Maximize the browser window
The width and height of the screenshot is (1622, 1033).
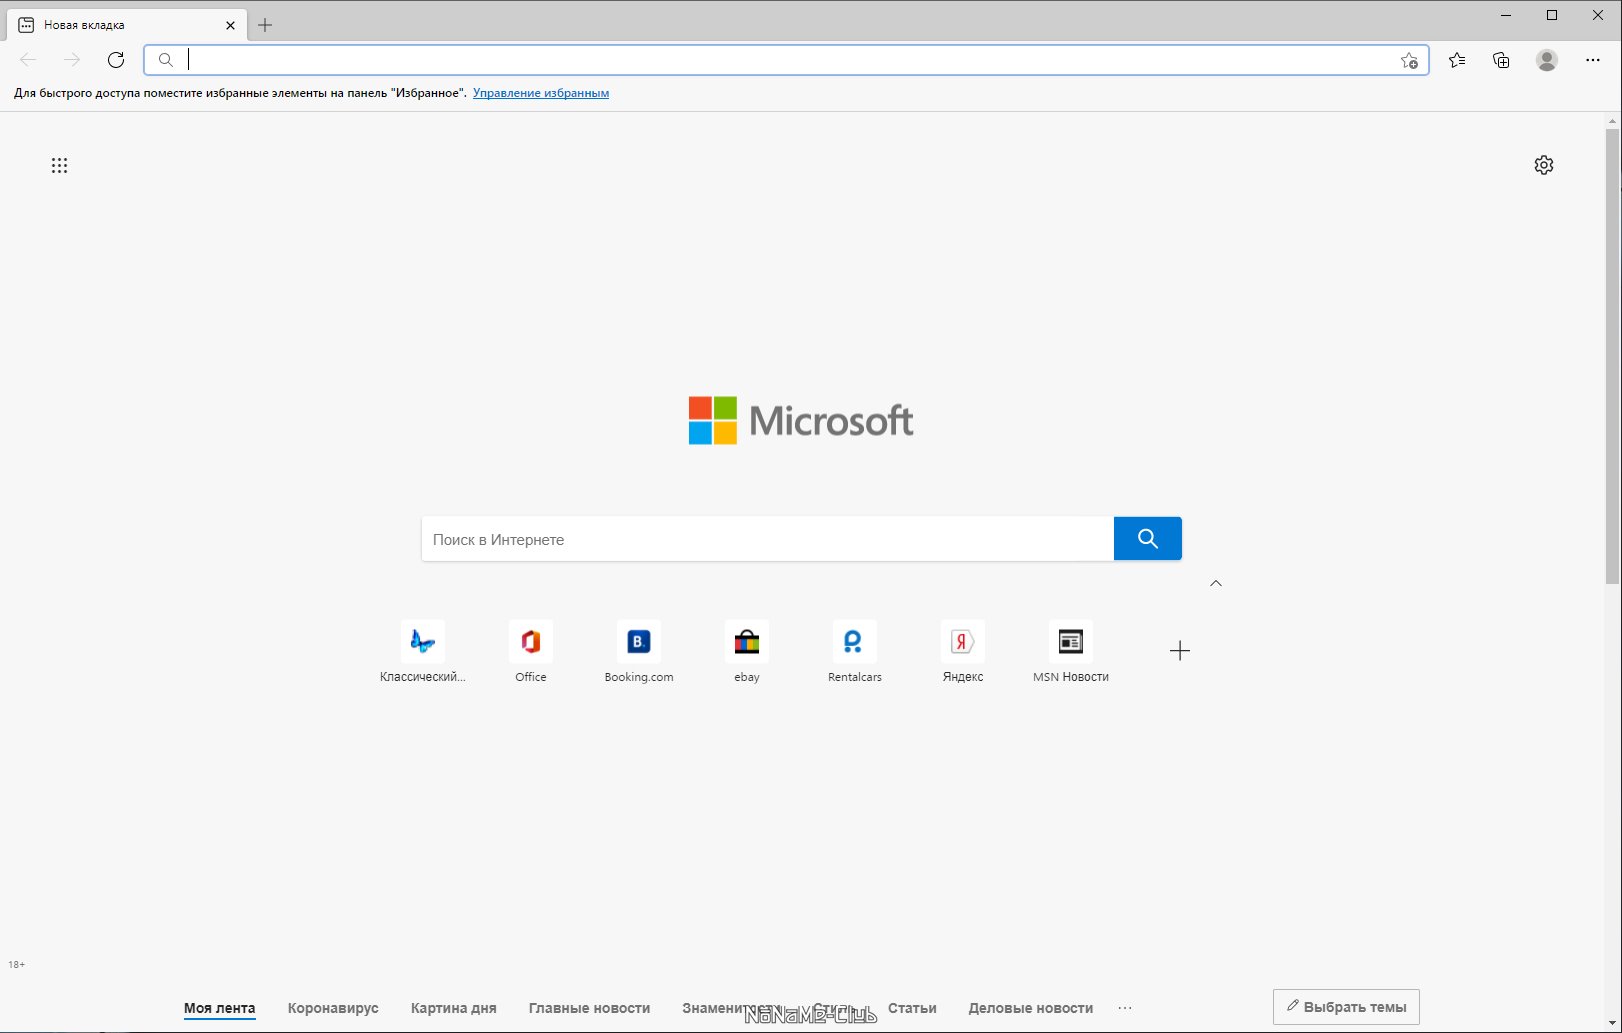[1552, 15]
